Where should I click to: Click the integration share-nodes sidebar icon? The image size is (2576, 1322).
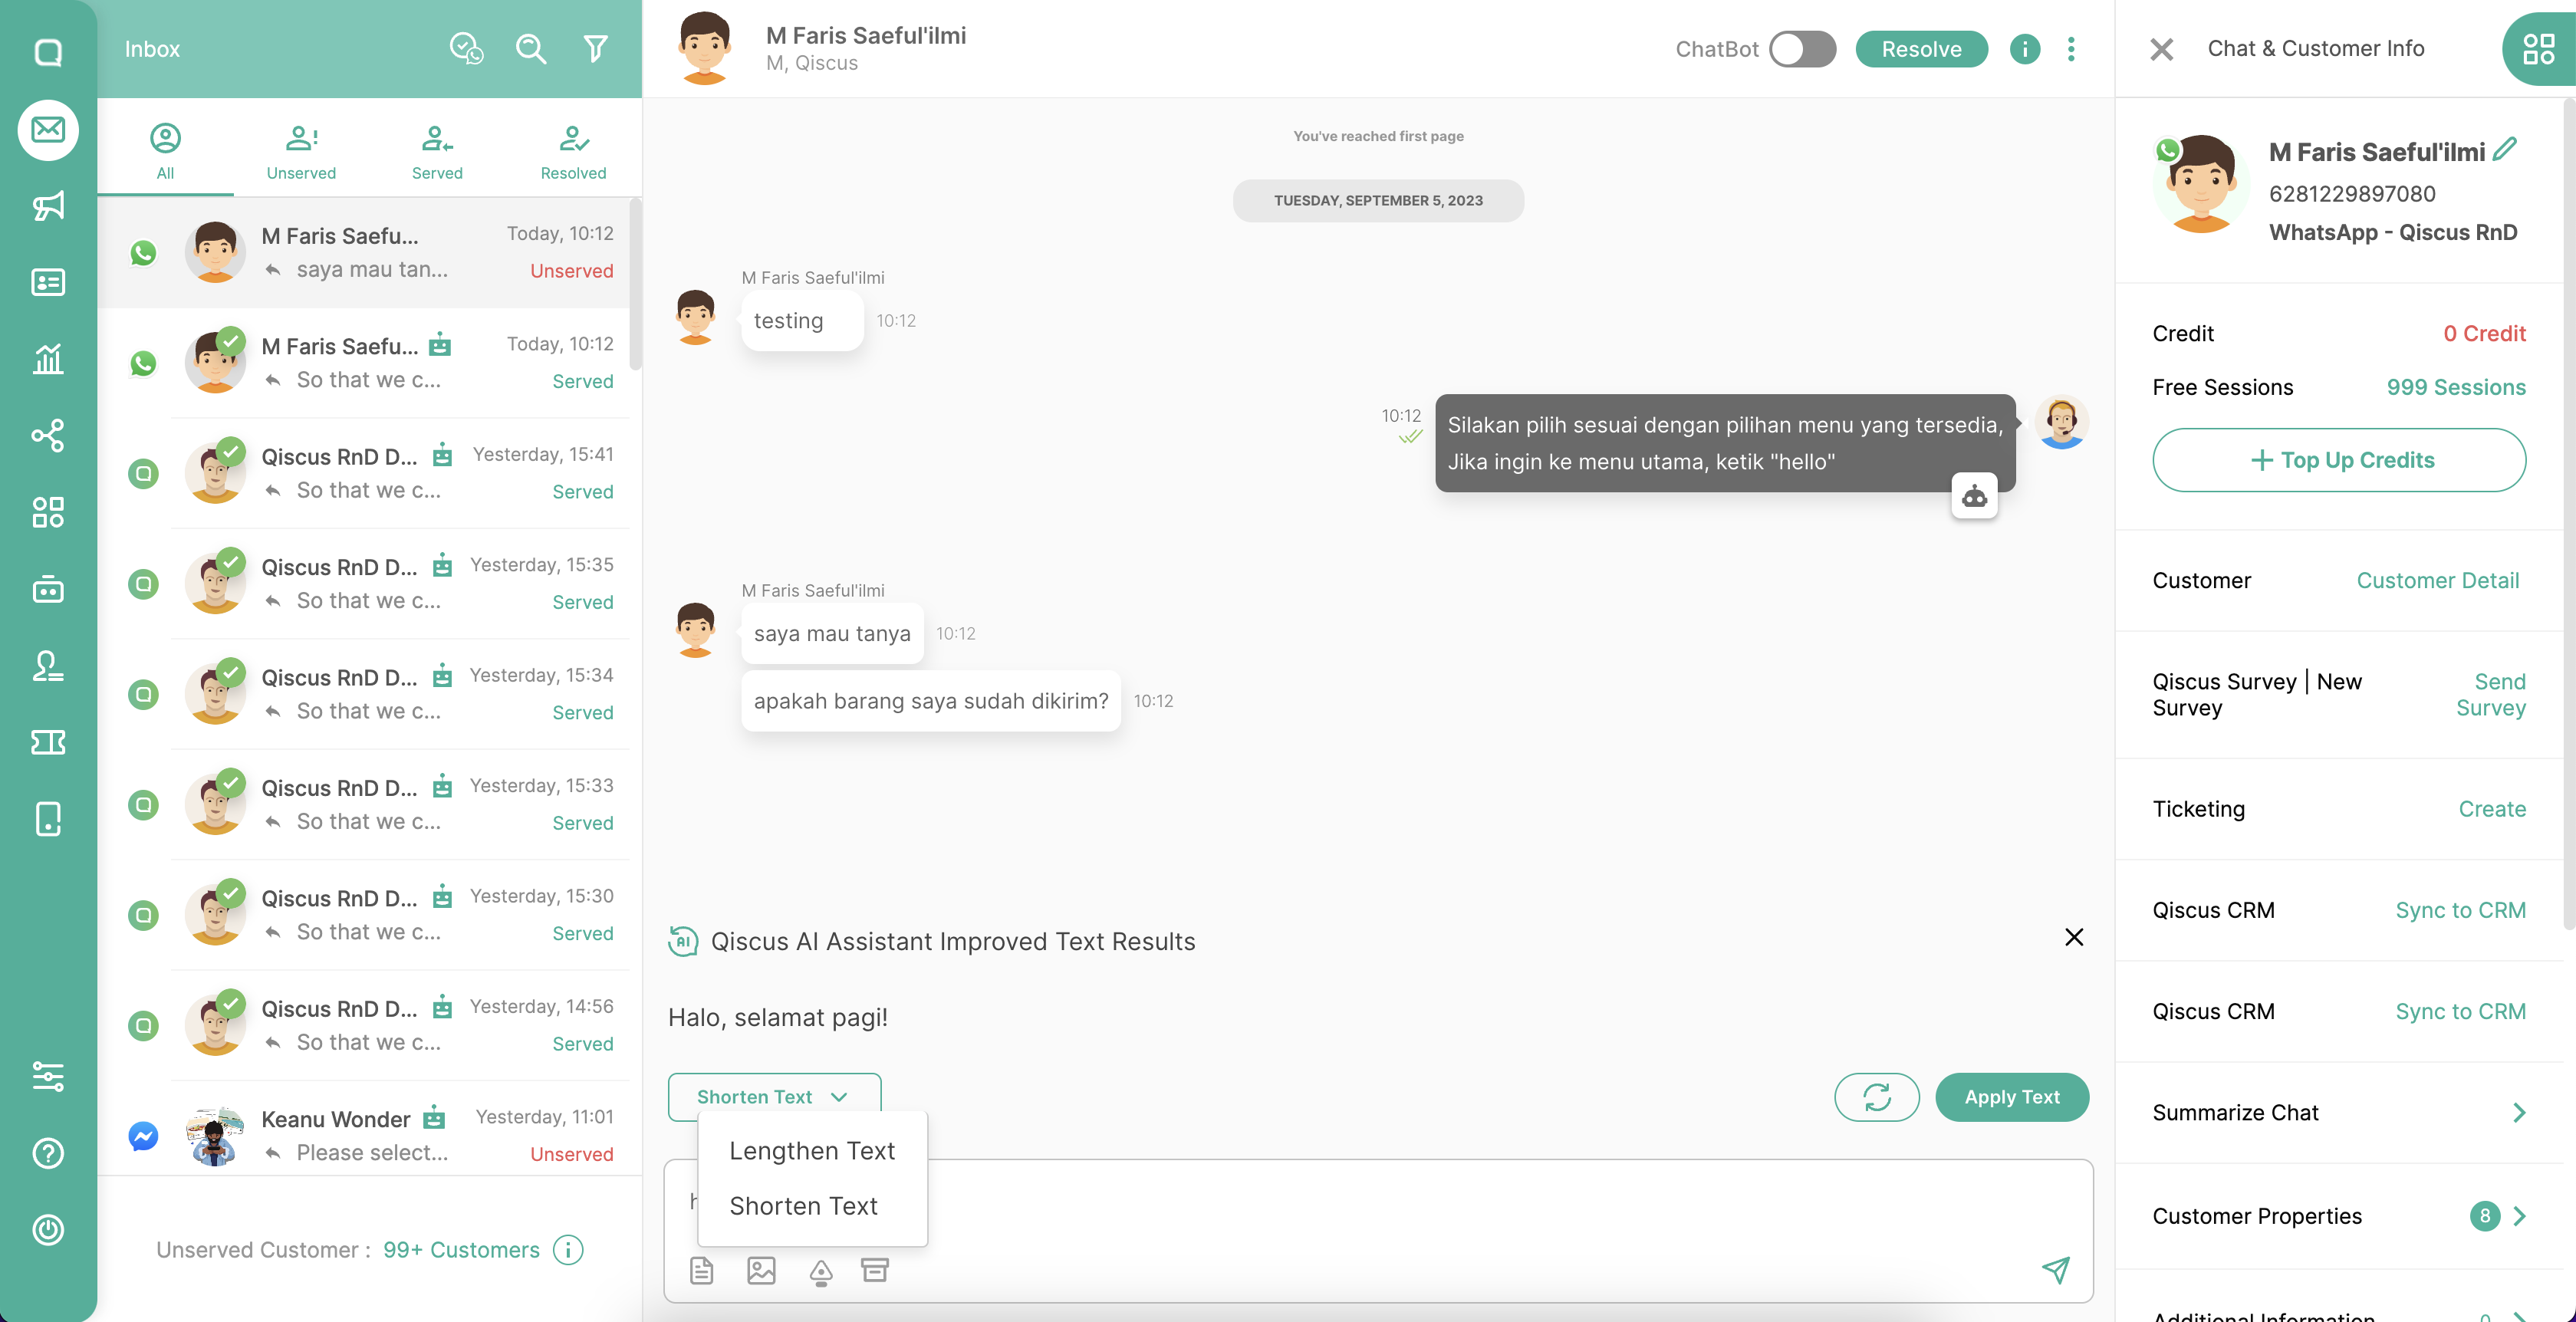point(48,435)
